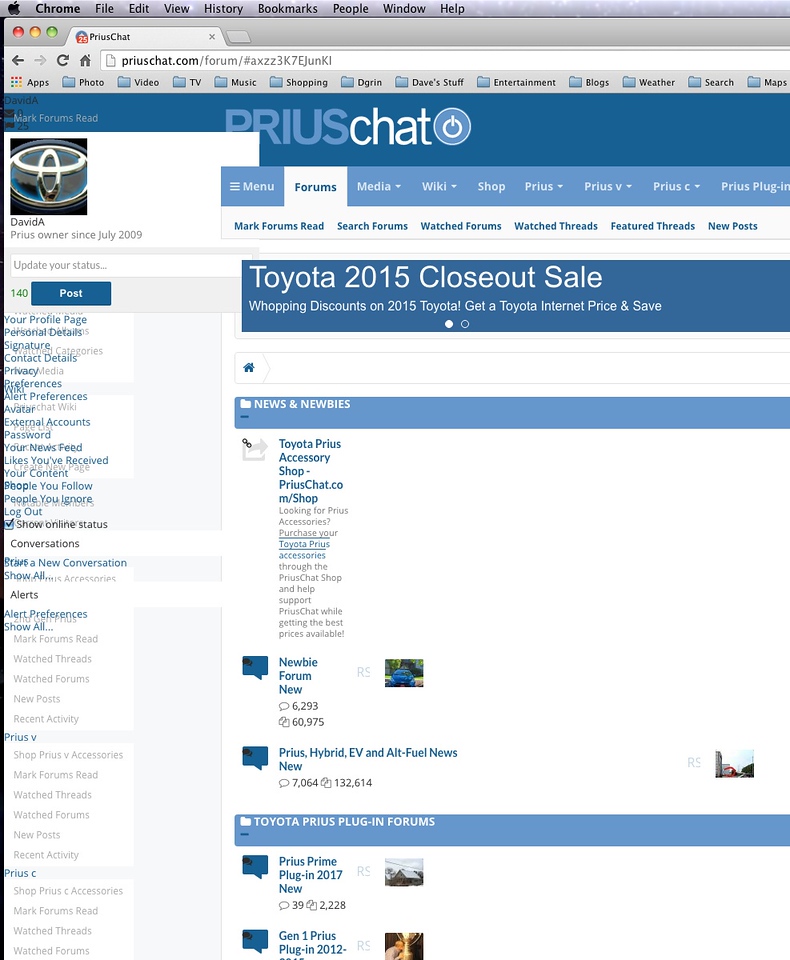The image size is (790, 960).
Task: Toggle the Show online status checkbox
Action: pos(9,524)
